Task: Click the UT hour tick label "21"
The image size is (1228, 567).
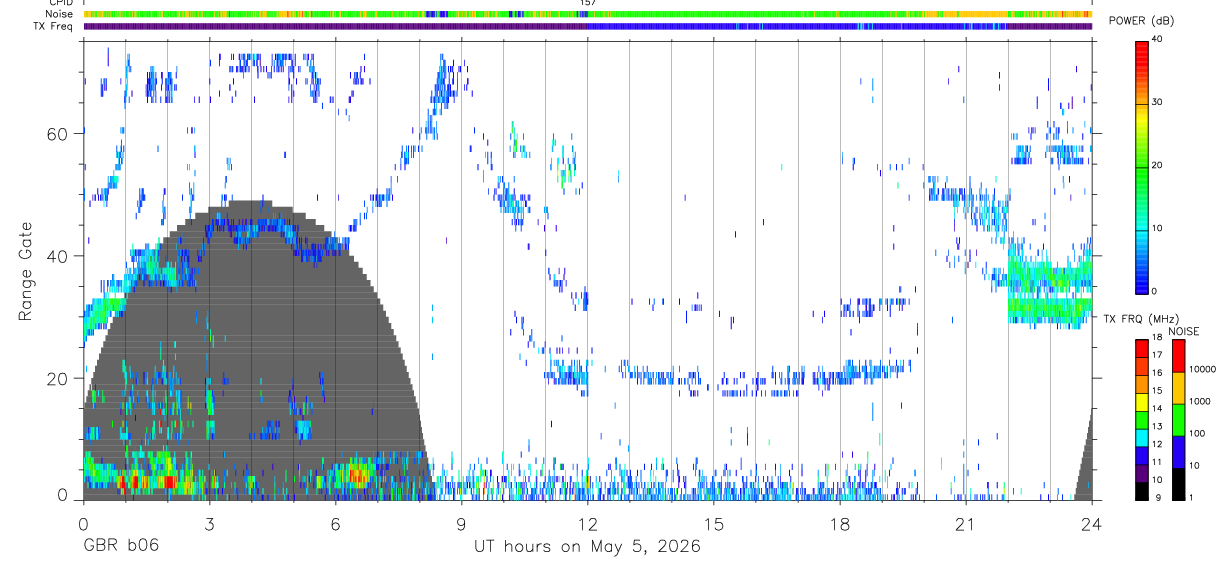Action: (x=965, y=524)
